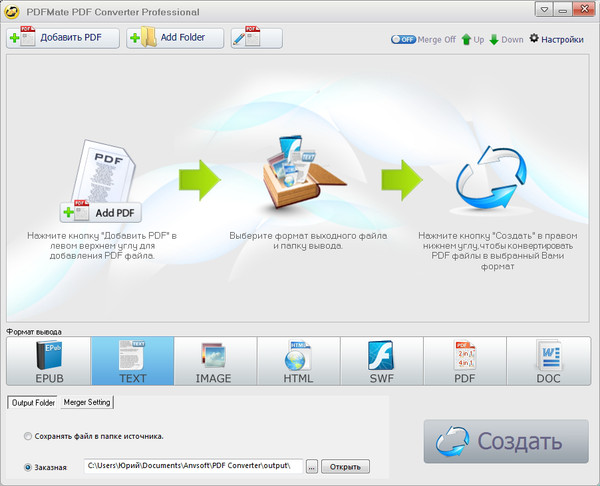Select EPUB output format
This screenshot has width=600, height=486.
coord(49,361)
